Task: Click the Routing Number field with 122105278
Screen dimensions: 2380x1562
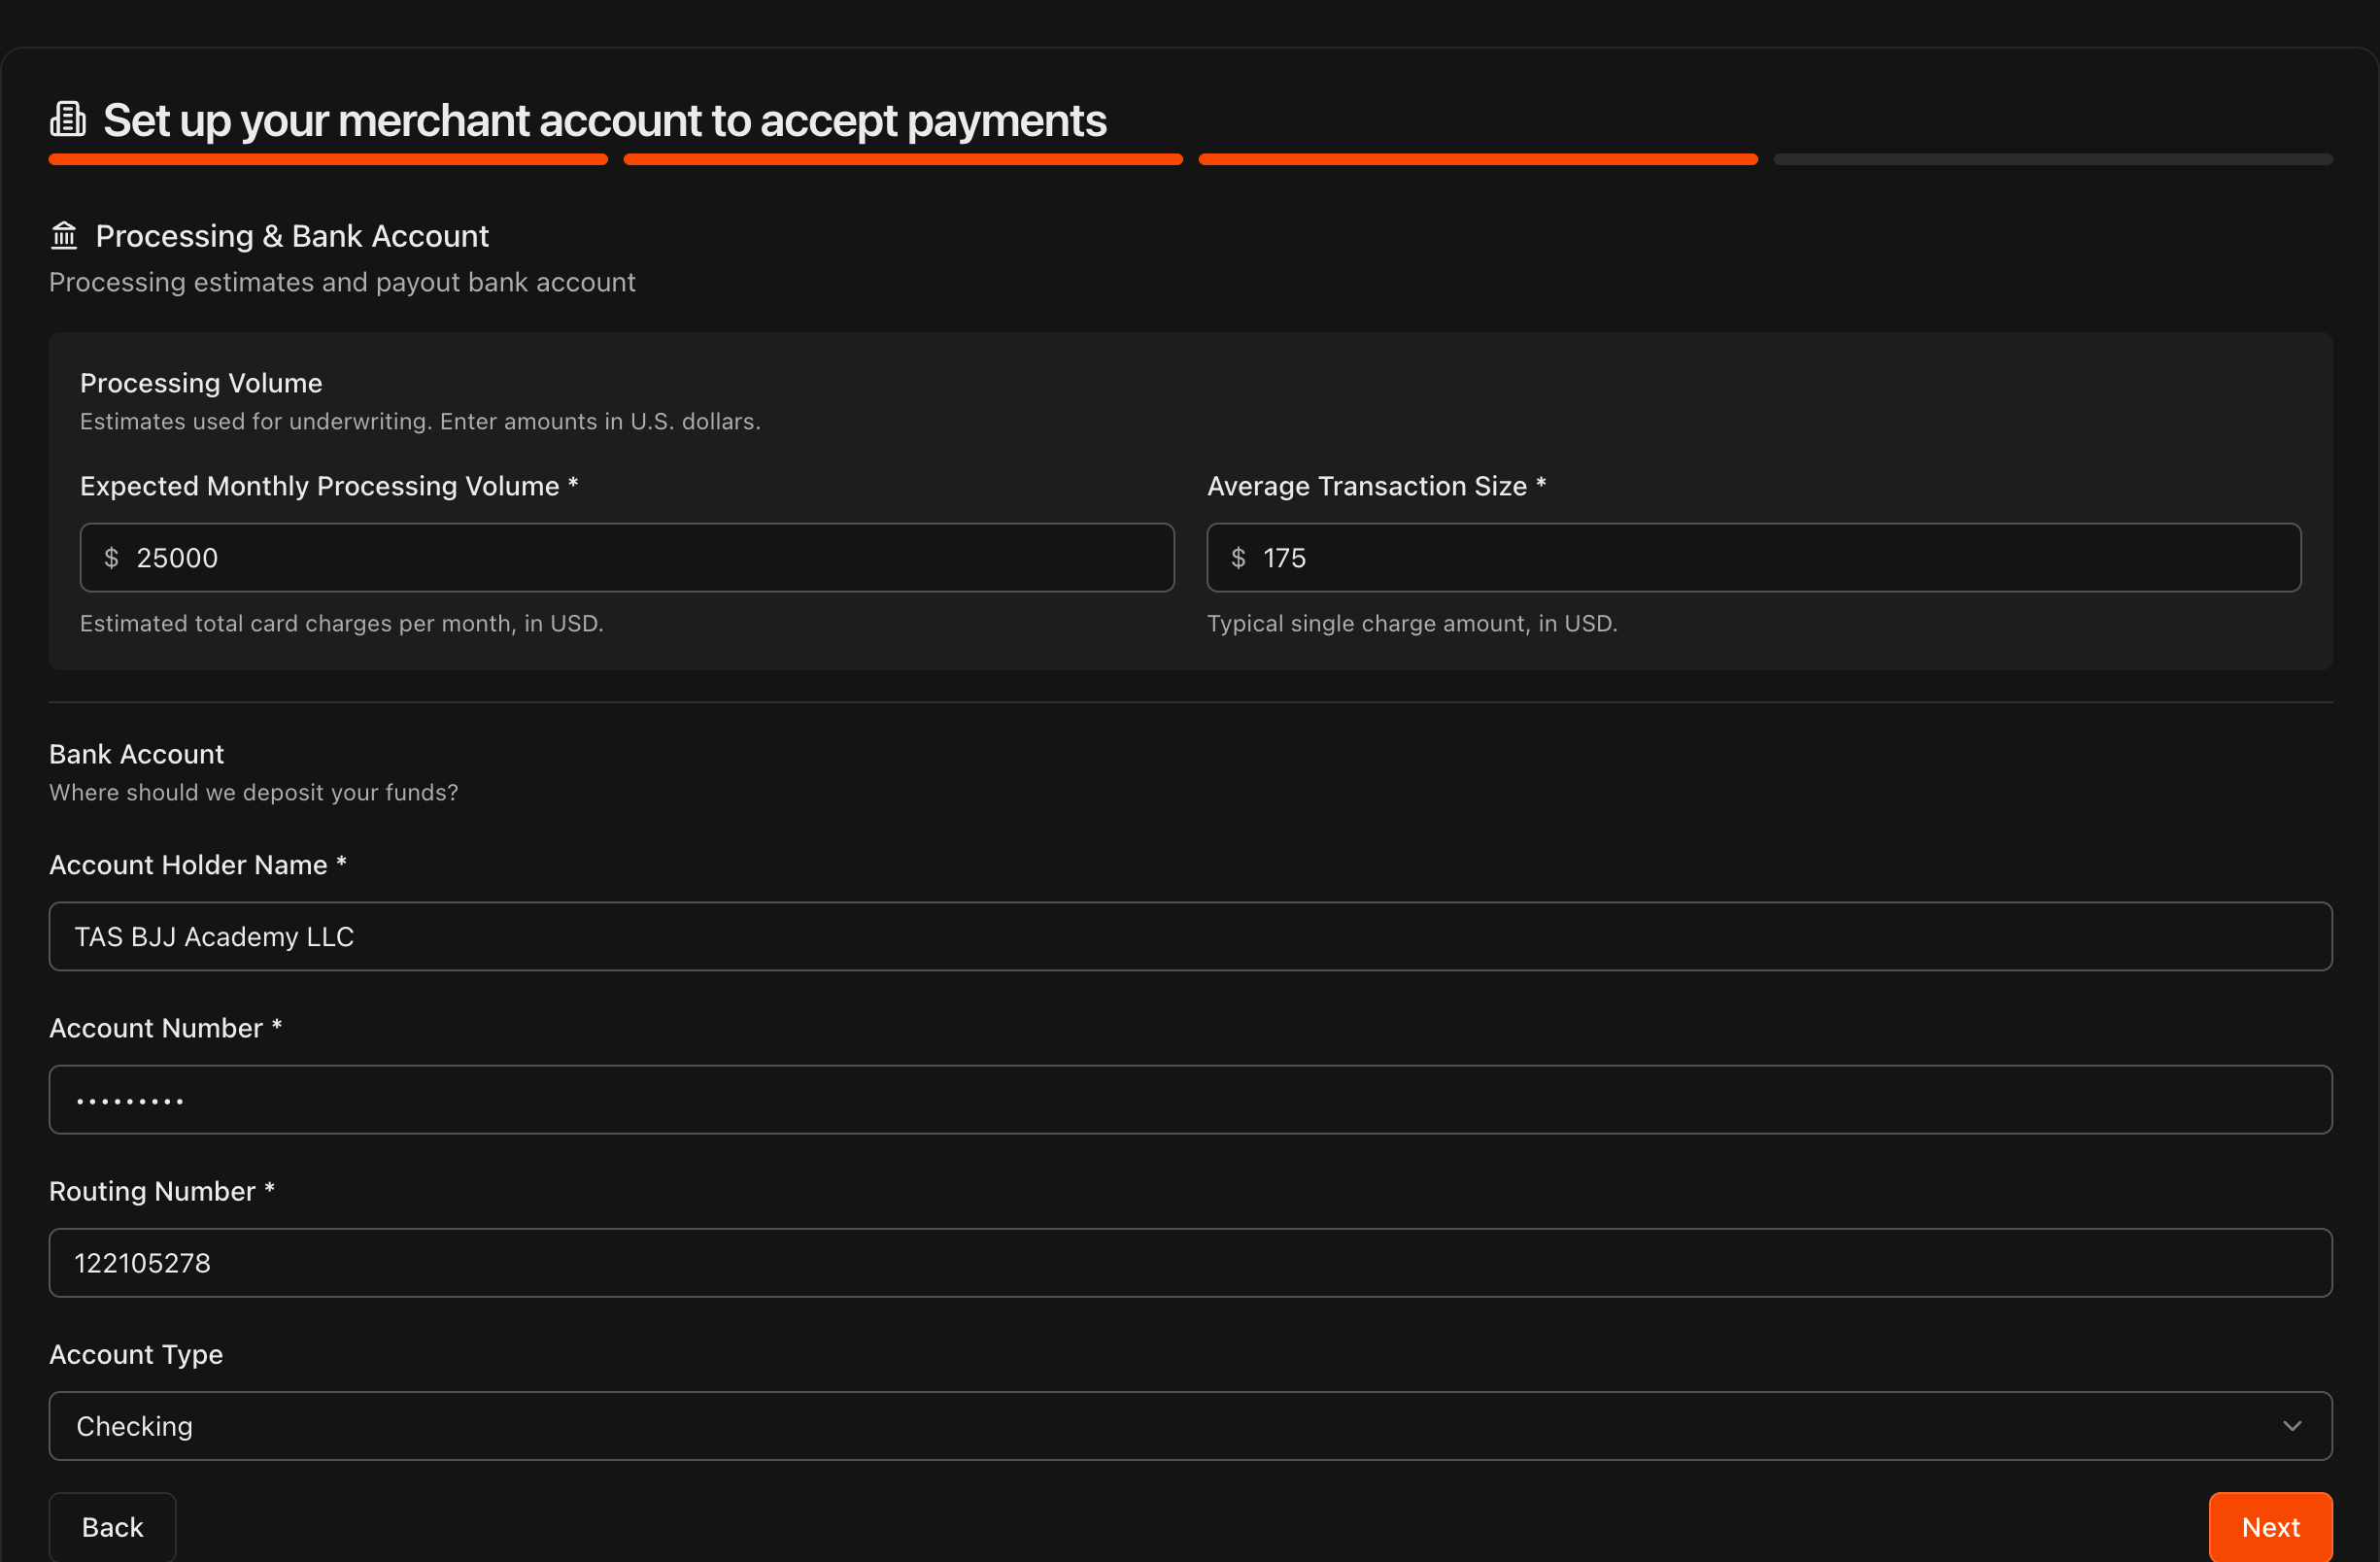Action: point(1190,1263)
